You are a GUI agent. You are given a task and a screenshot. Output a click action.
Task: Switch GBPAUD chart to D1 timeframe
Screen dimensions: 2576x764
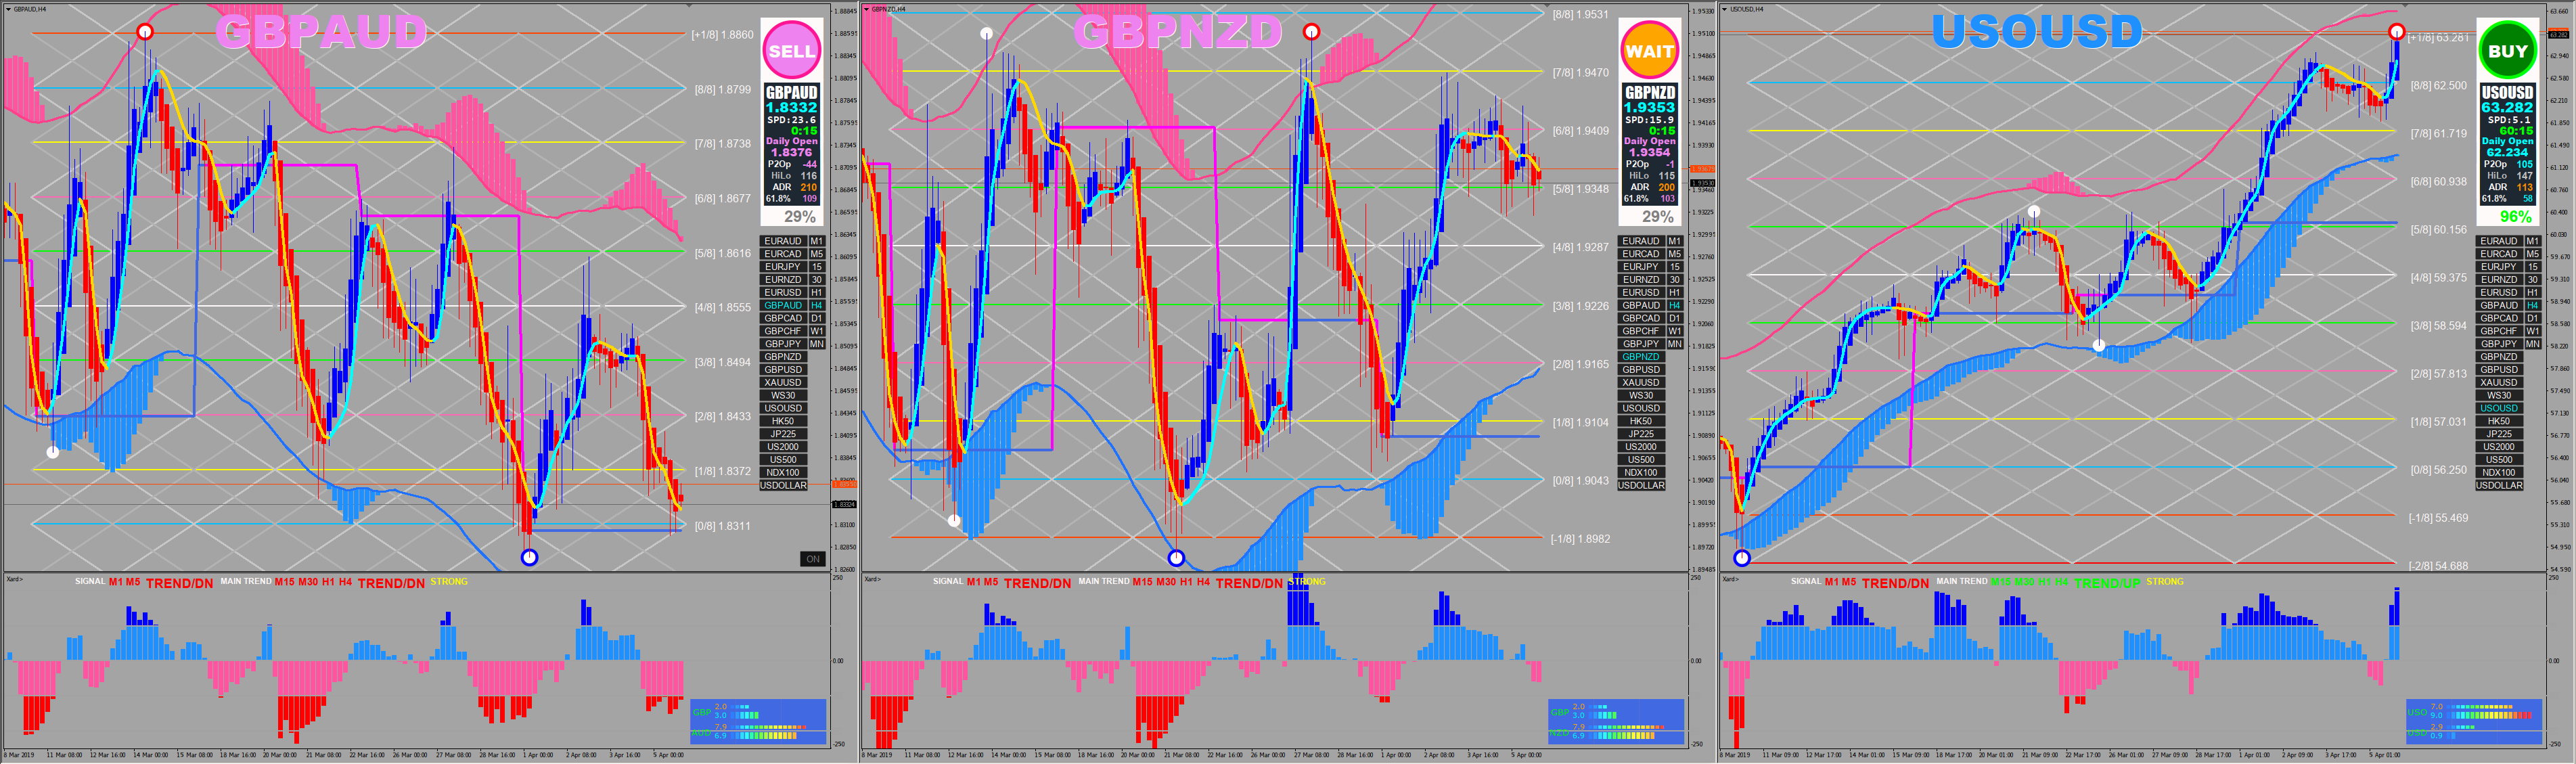817,318
